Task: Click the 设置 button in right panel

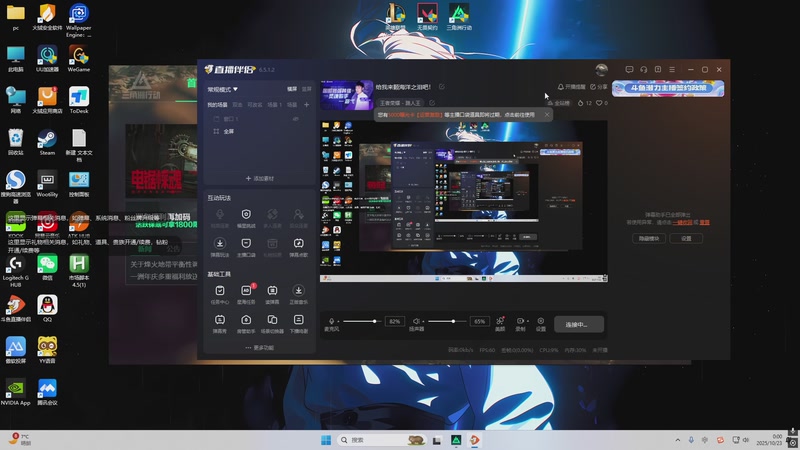Action: coord(686,238)
